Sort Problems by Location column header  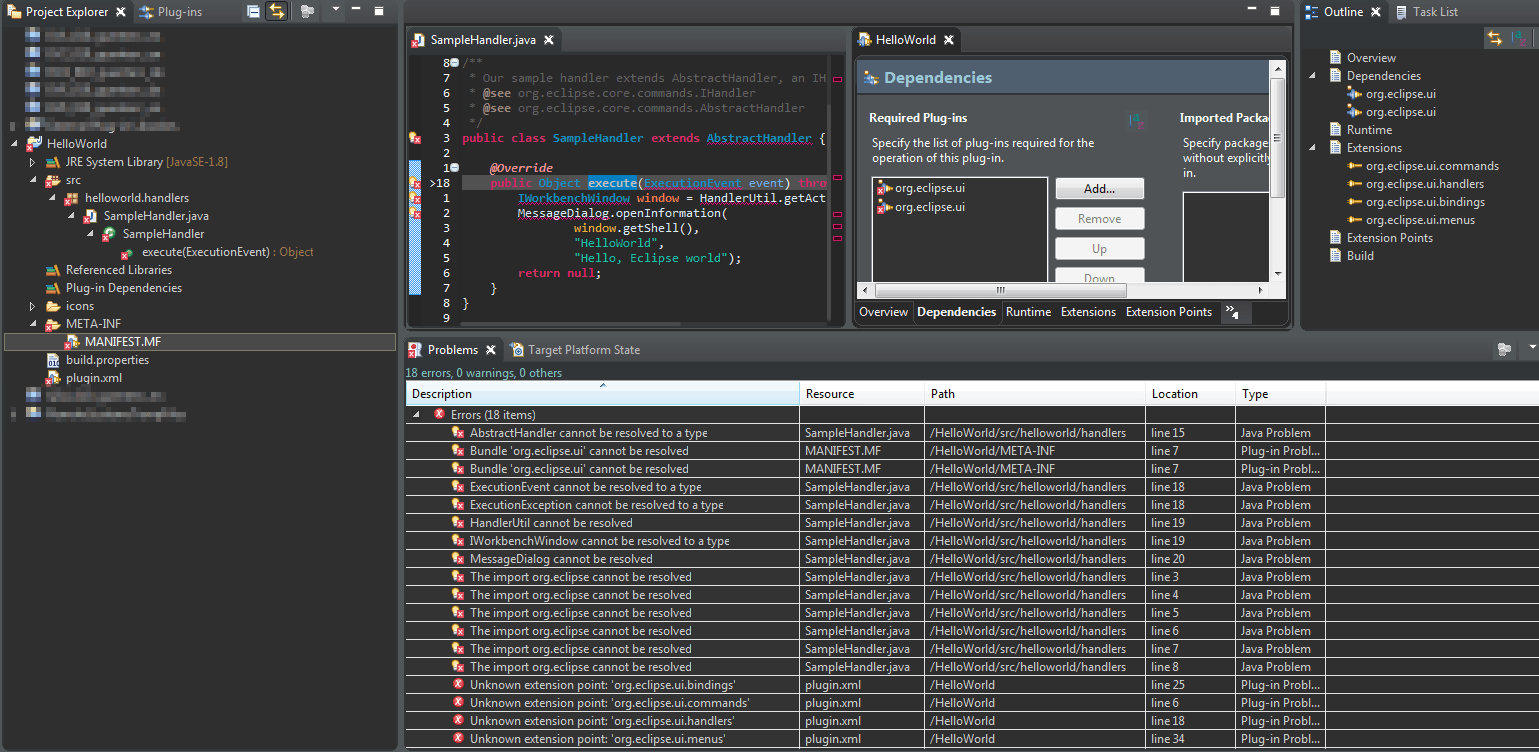click(x=1191, y=394)
